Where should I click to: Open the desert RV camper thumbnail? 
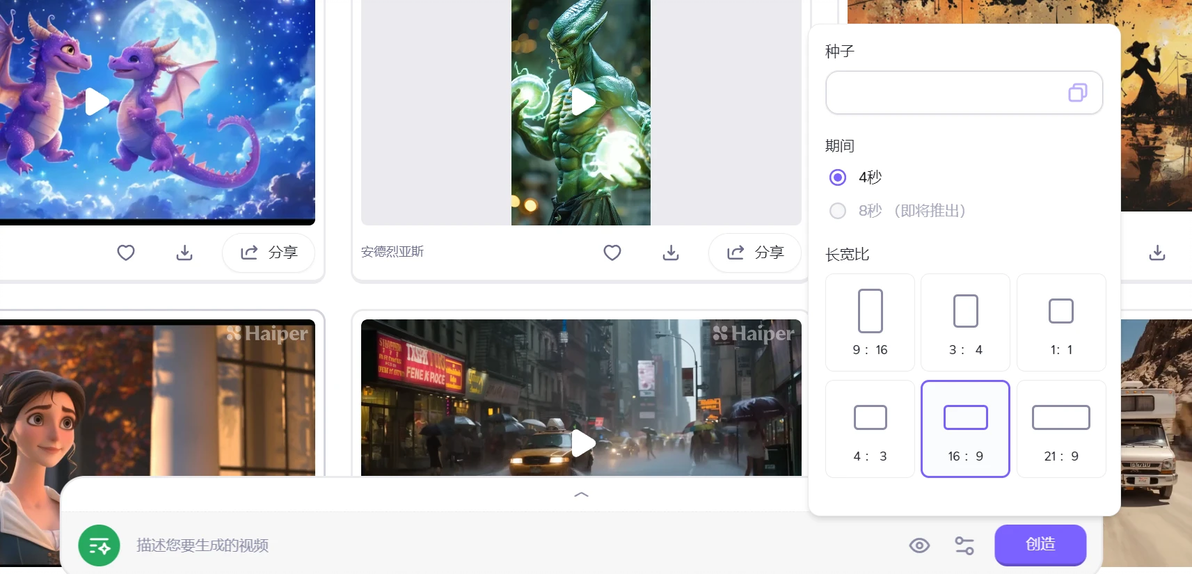[x=1156, y=445]
